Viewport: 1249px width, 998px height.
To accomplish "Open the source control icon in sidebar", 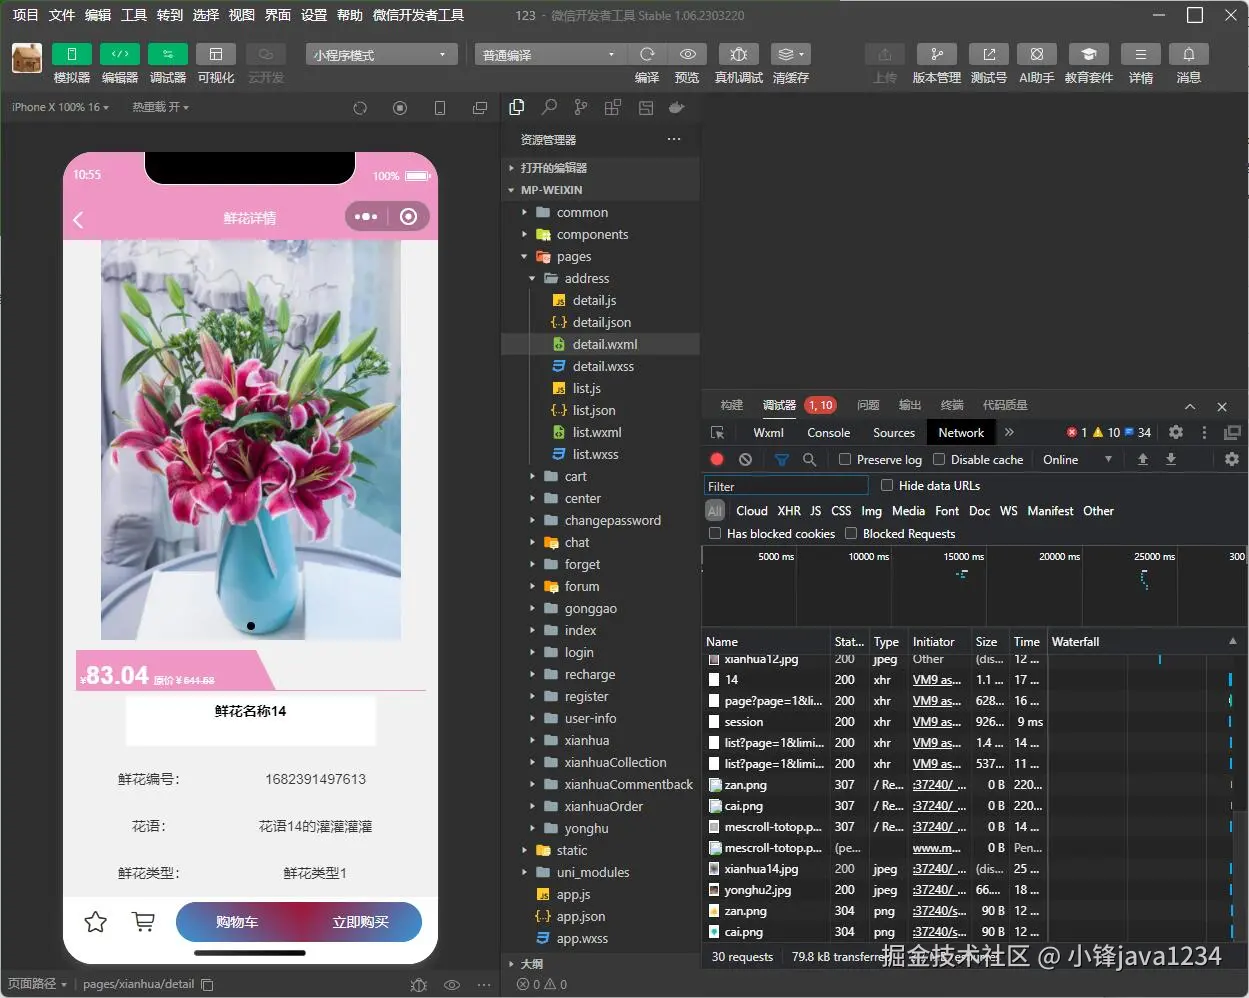I will 581,107.
